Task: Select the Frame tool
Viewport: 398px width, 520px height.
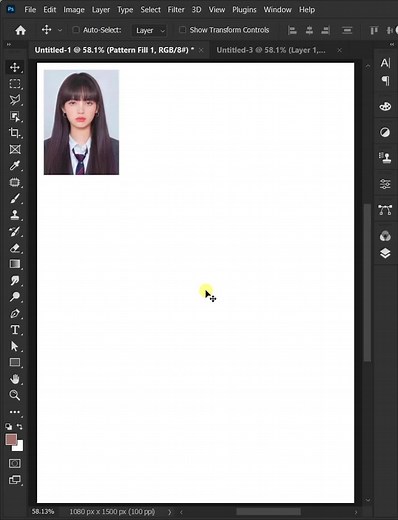Action: pos(15,149)
